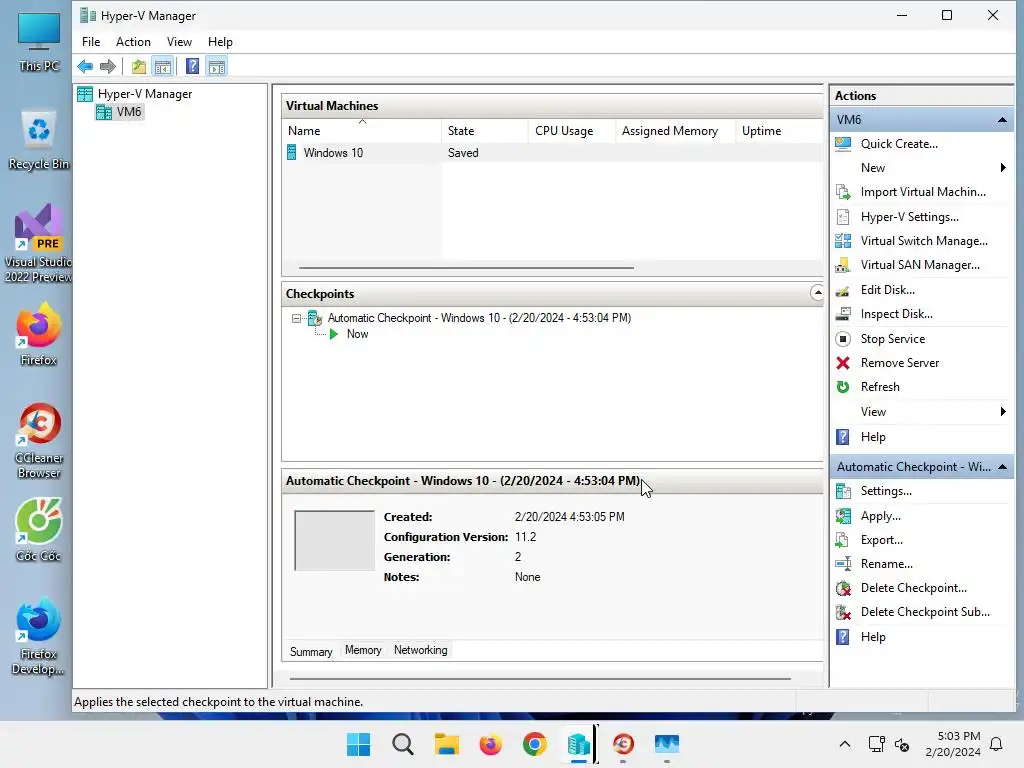The height and width of the screenshot is (768, 1024).
Task: Click the Up One Level folder icon
Action: coord(138,66)
